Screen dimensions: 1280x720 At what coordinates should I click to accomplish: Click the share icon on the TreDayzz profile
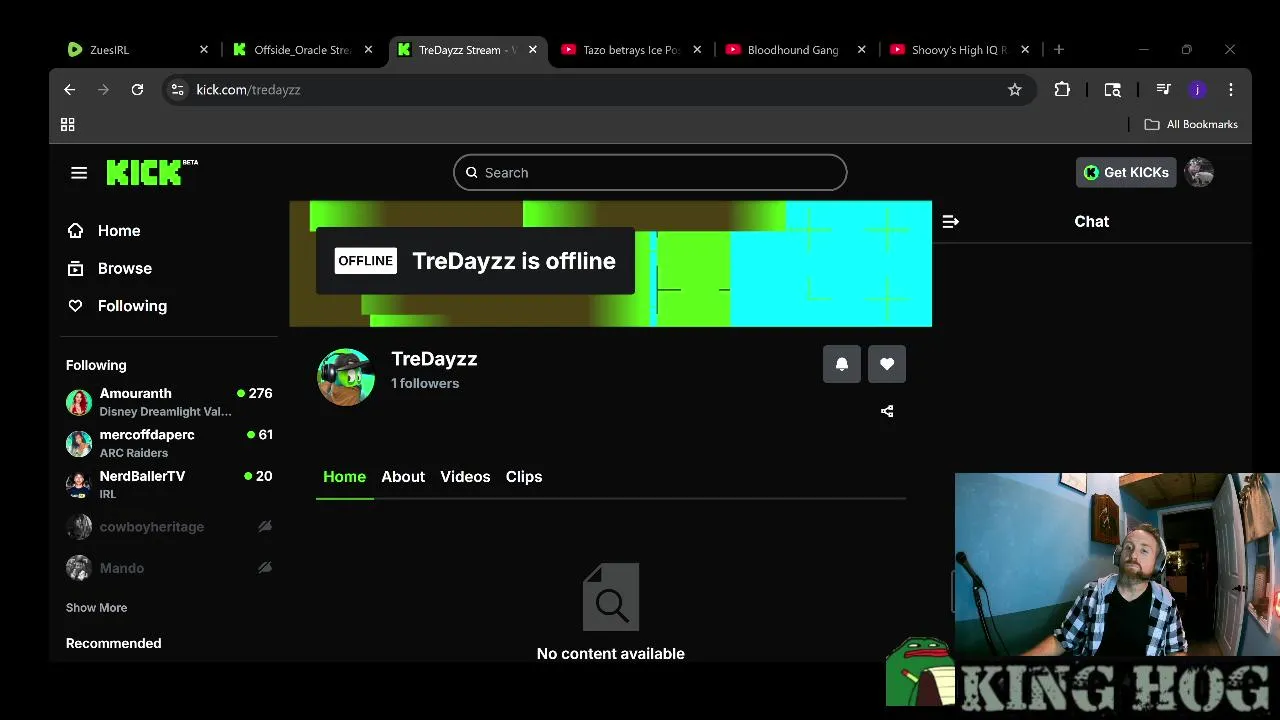pyautogui.click(x=887, y=411)
